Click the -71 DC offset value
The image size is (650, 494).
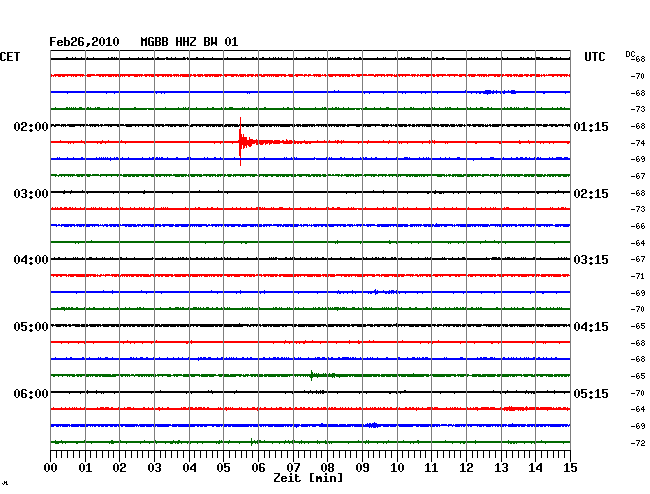(x=638, y=276)
